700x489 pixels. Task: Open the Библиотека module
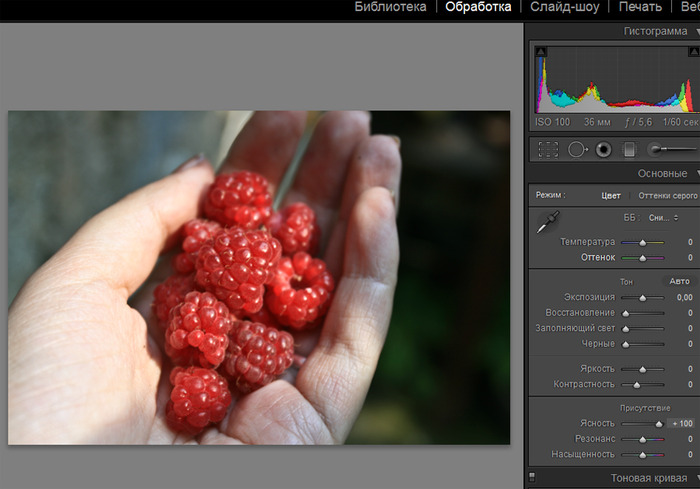390,7
